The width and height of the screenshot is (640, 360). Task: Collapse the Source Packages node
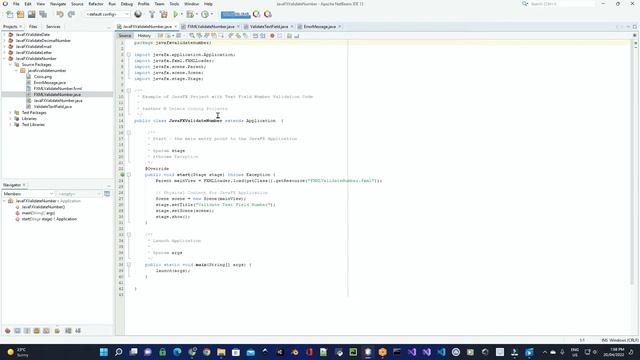click(x=11, y=64)
